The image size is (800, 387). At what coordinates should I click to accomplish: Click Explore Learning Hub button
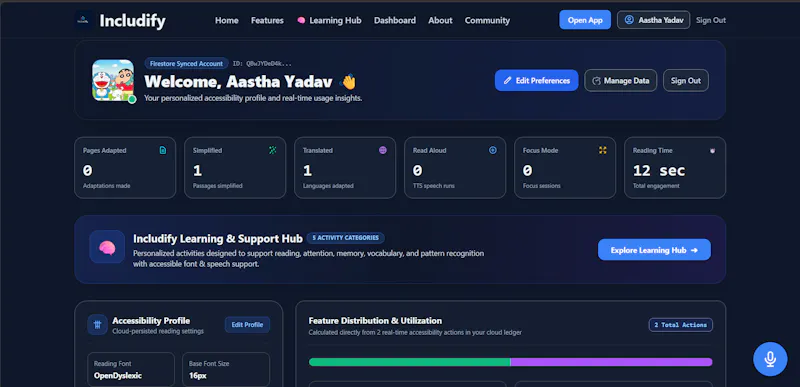coord(654,250)
